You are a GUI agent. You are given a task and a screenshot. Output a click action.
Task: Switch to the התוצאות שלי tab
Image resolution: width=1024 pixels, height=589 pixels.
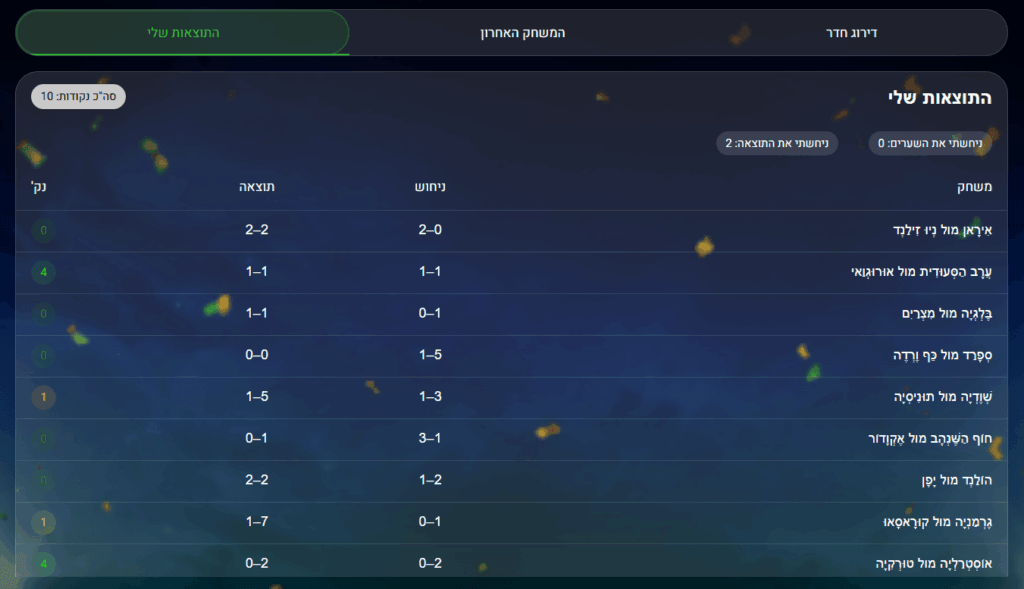pos(182,33)
